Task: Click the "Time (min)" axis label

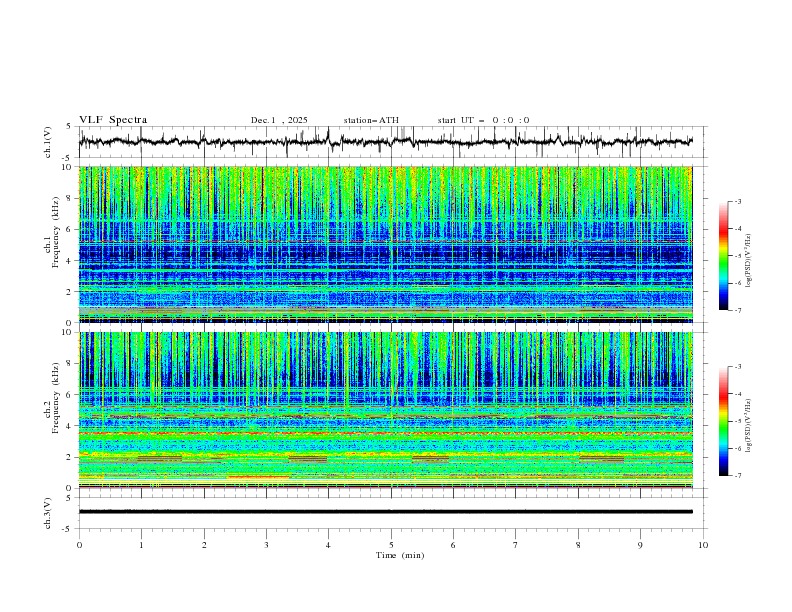Action: pos(400,555)
